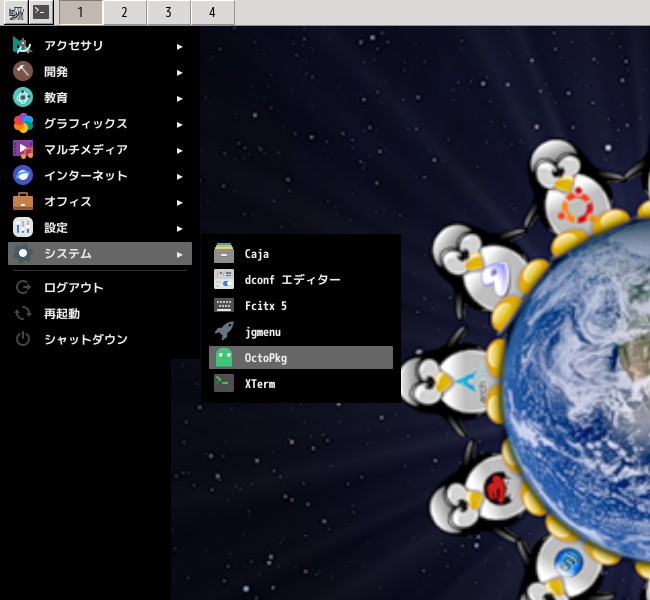Click the Accessories (アクセサリ) category icon
Screen dimensions: 650x600
point(23,46)
